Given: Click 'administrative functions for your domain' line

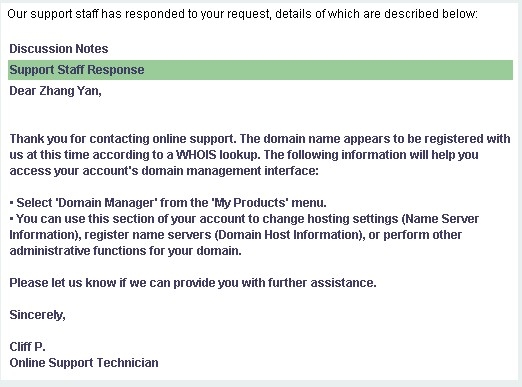Looking at the screenshot, I should (x=125, y=251).
